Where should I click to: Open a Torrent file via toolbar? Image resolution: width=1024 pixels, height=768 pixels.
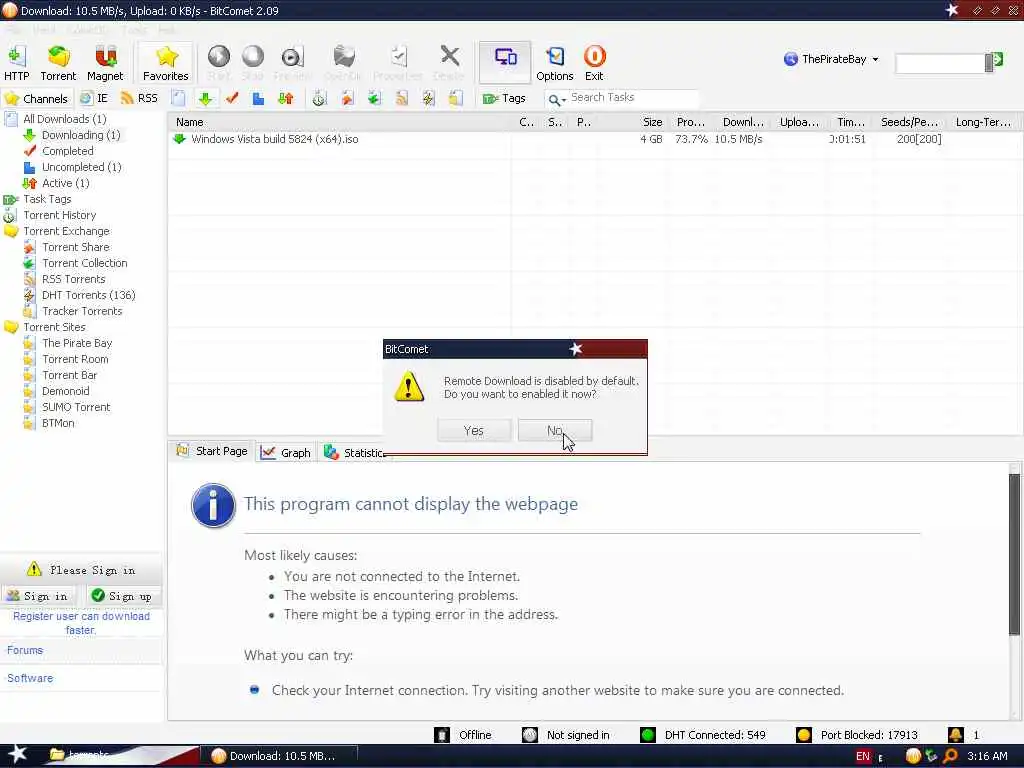(x=58, y=63)
